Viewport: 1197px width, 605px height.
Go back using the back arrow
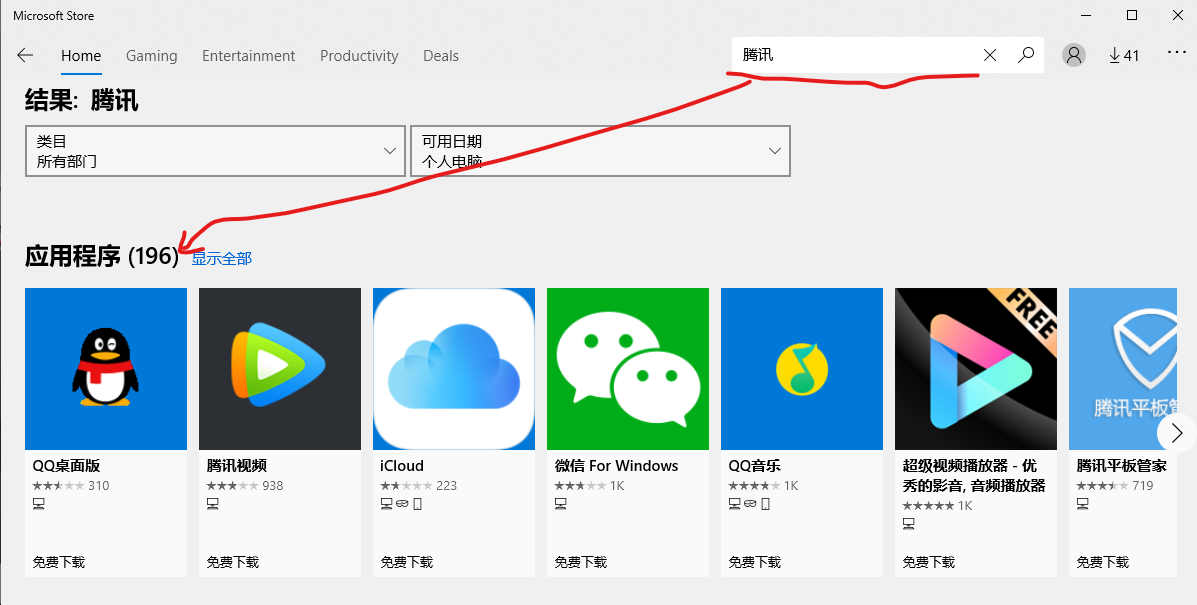[x=25, y=55]
